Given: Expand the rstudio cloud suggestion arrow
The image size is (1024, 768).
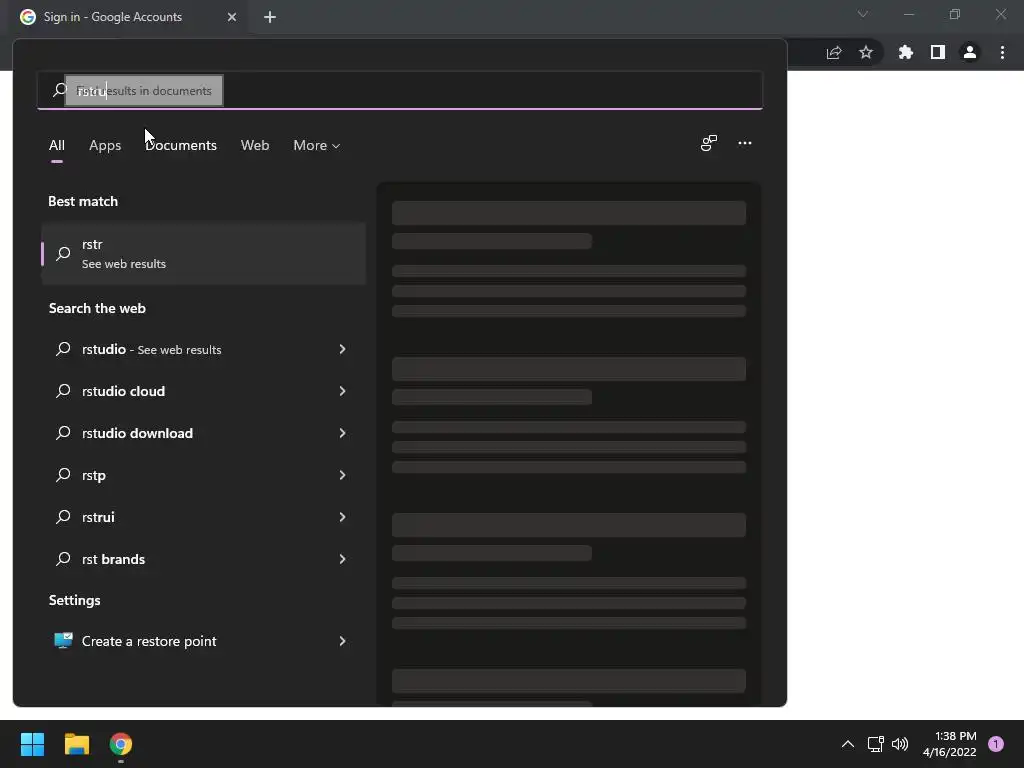Looking at the screenshot, I should 342,391.
